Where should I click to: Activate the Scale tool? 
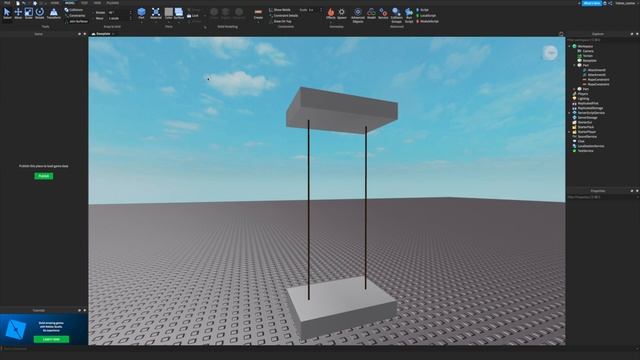tap(29, 13)
